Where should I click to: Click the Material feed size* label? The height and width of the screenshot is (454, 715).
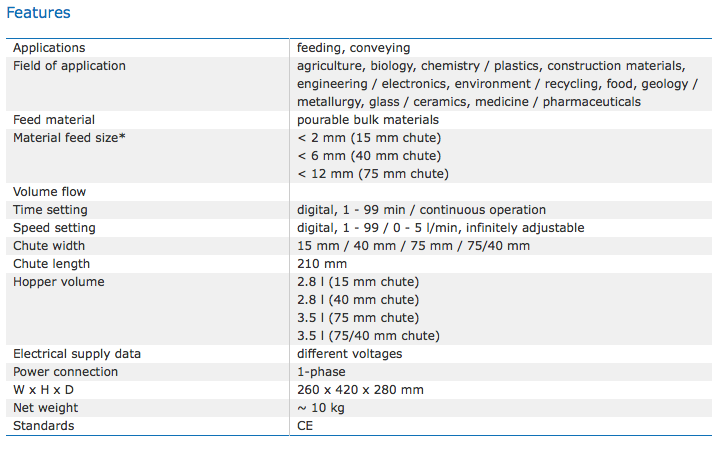tap(69, 138)
